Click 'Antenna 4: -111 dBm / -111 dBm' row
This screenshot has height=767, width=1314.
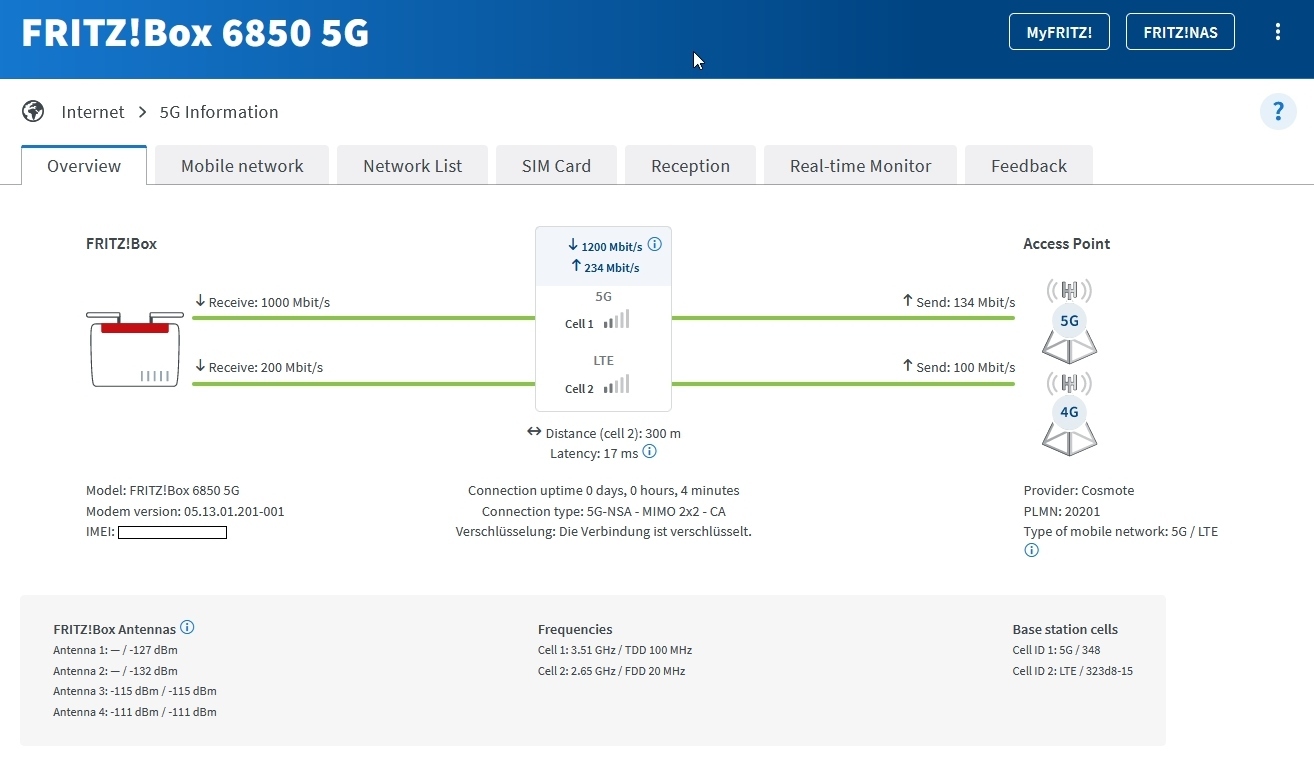tap(135, 712)
